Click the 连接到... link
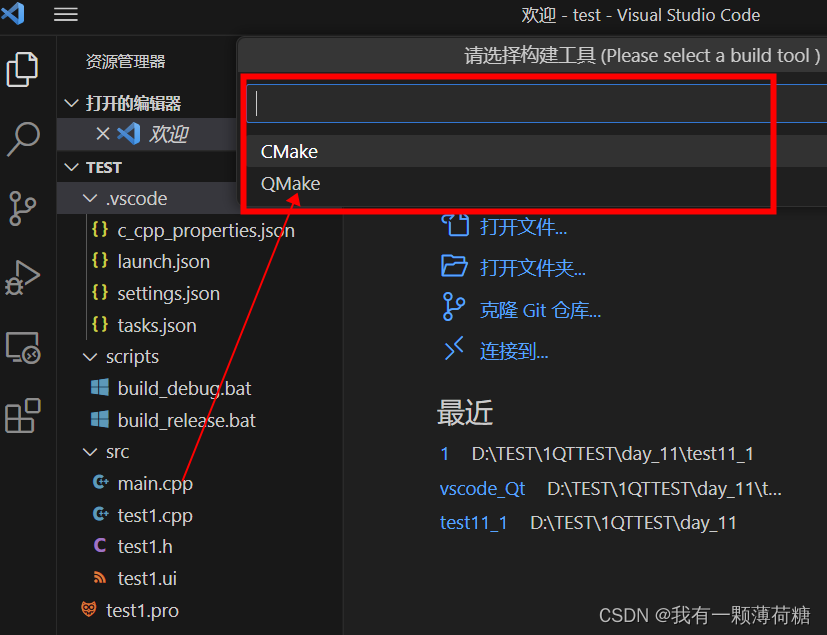The width and height of the screenshot is (827, 635). 514,351
